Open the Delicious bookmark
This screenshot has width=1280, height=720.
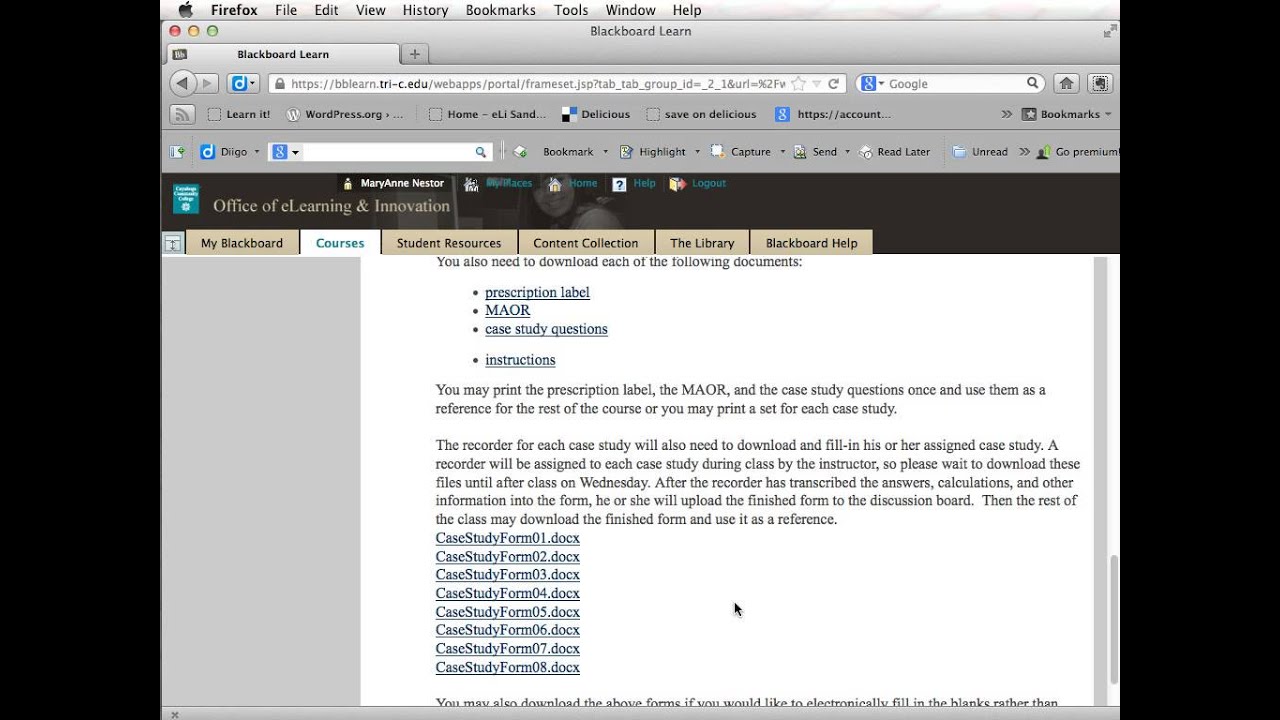point(596,114)
